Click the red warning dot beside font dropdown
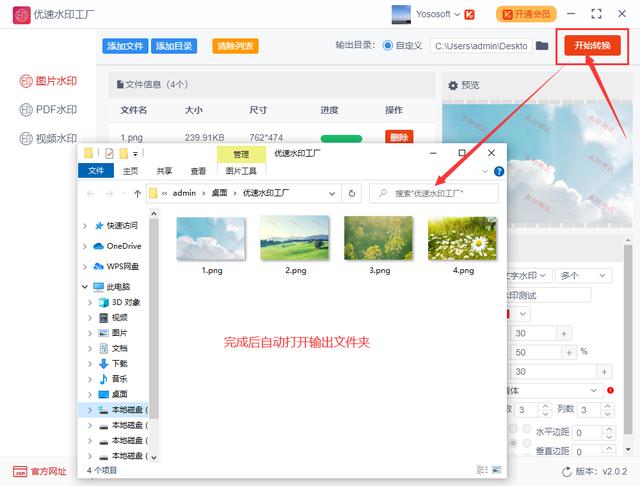640x486 pixels. pos(610,391)
